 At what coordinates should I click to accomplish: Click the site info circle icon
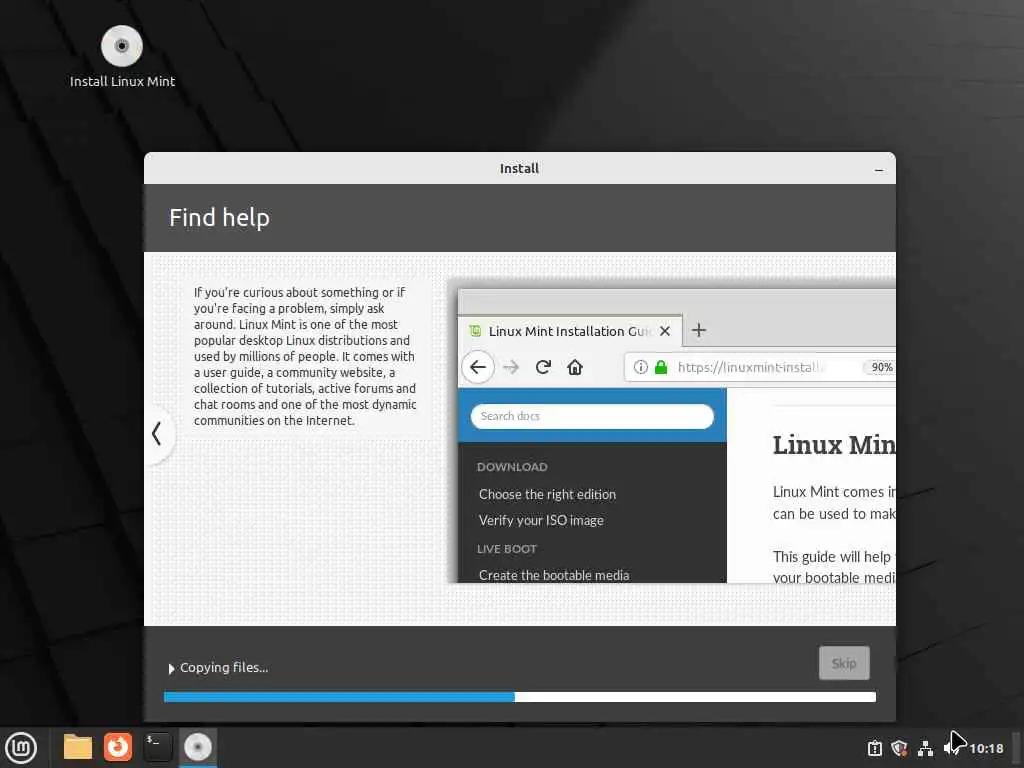641,367
